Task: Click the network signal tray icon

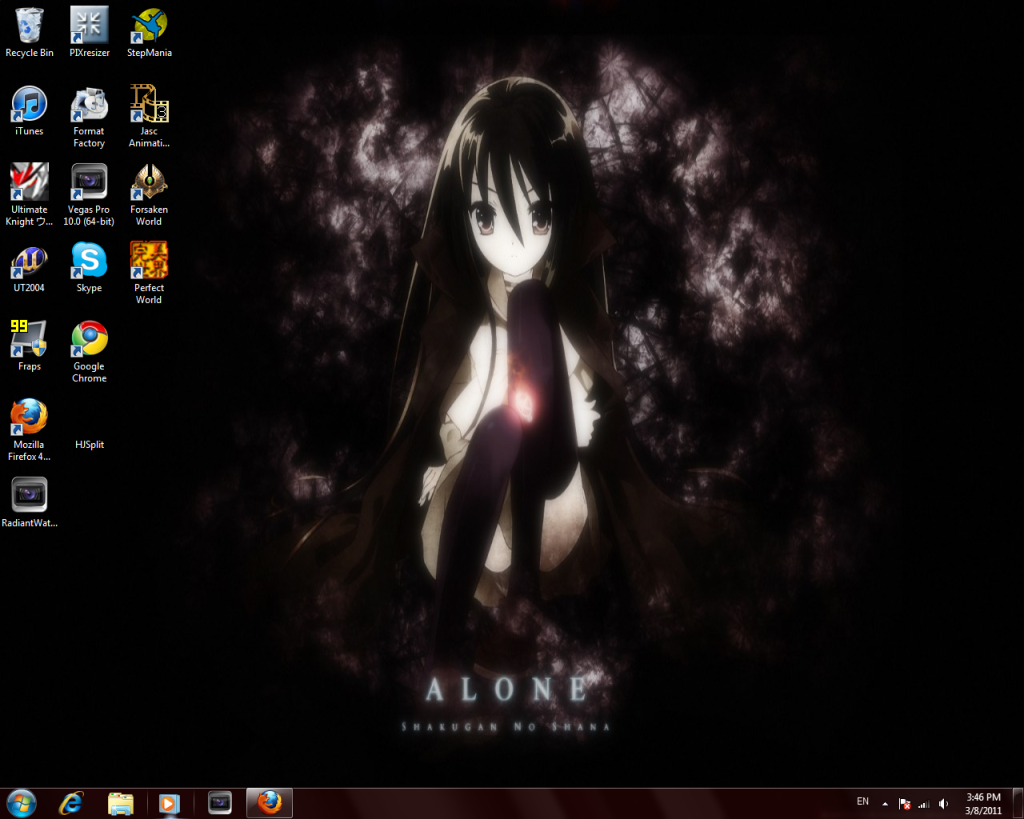Action: 923,804
